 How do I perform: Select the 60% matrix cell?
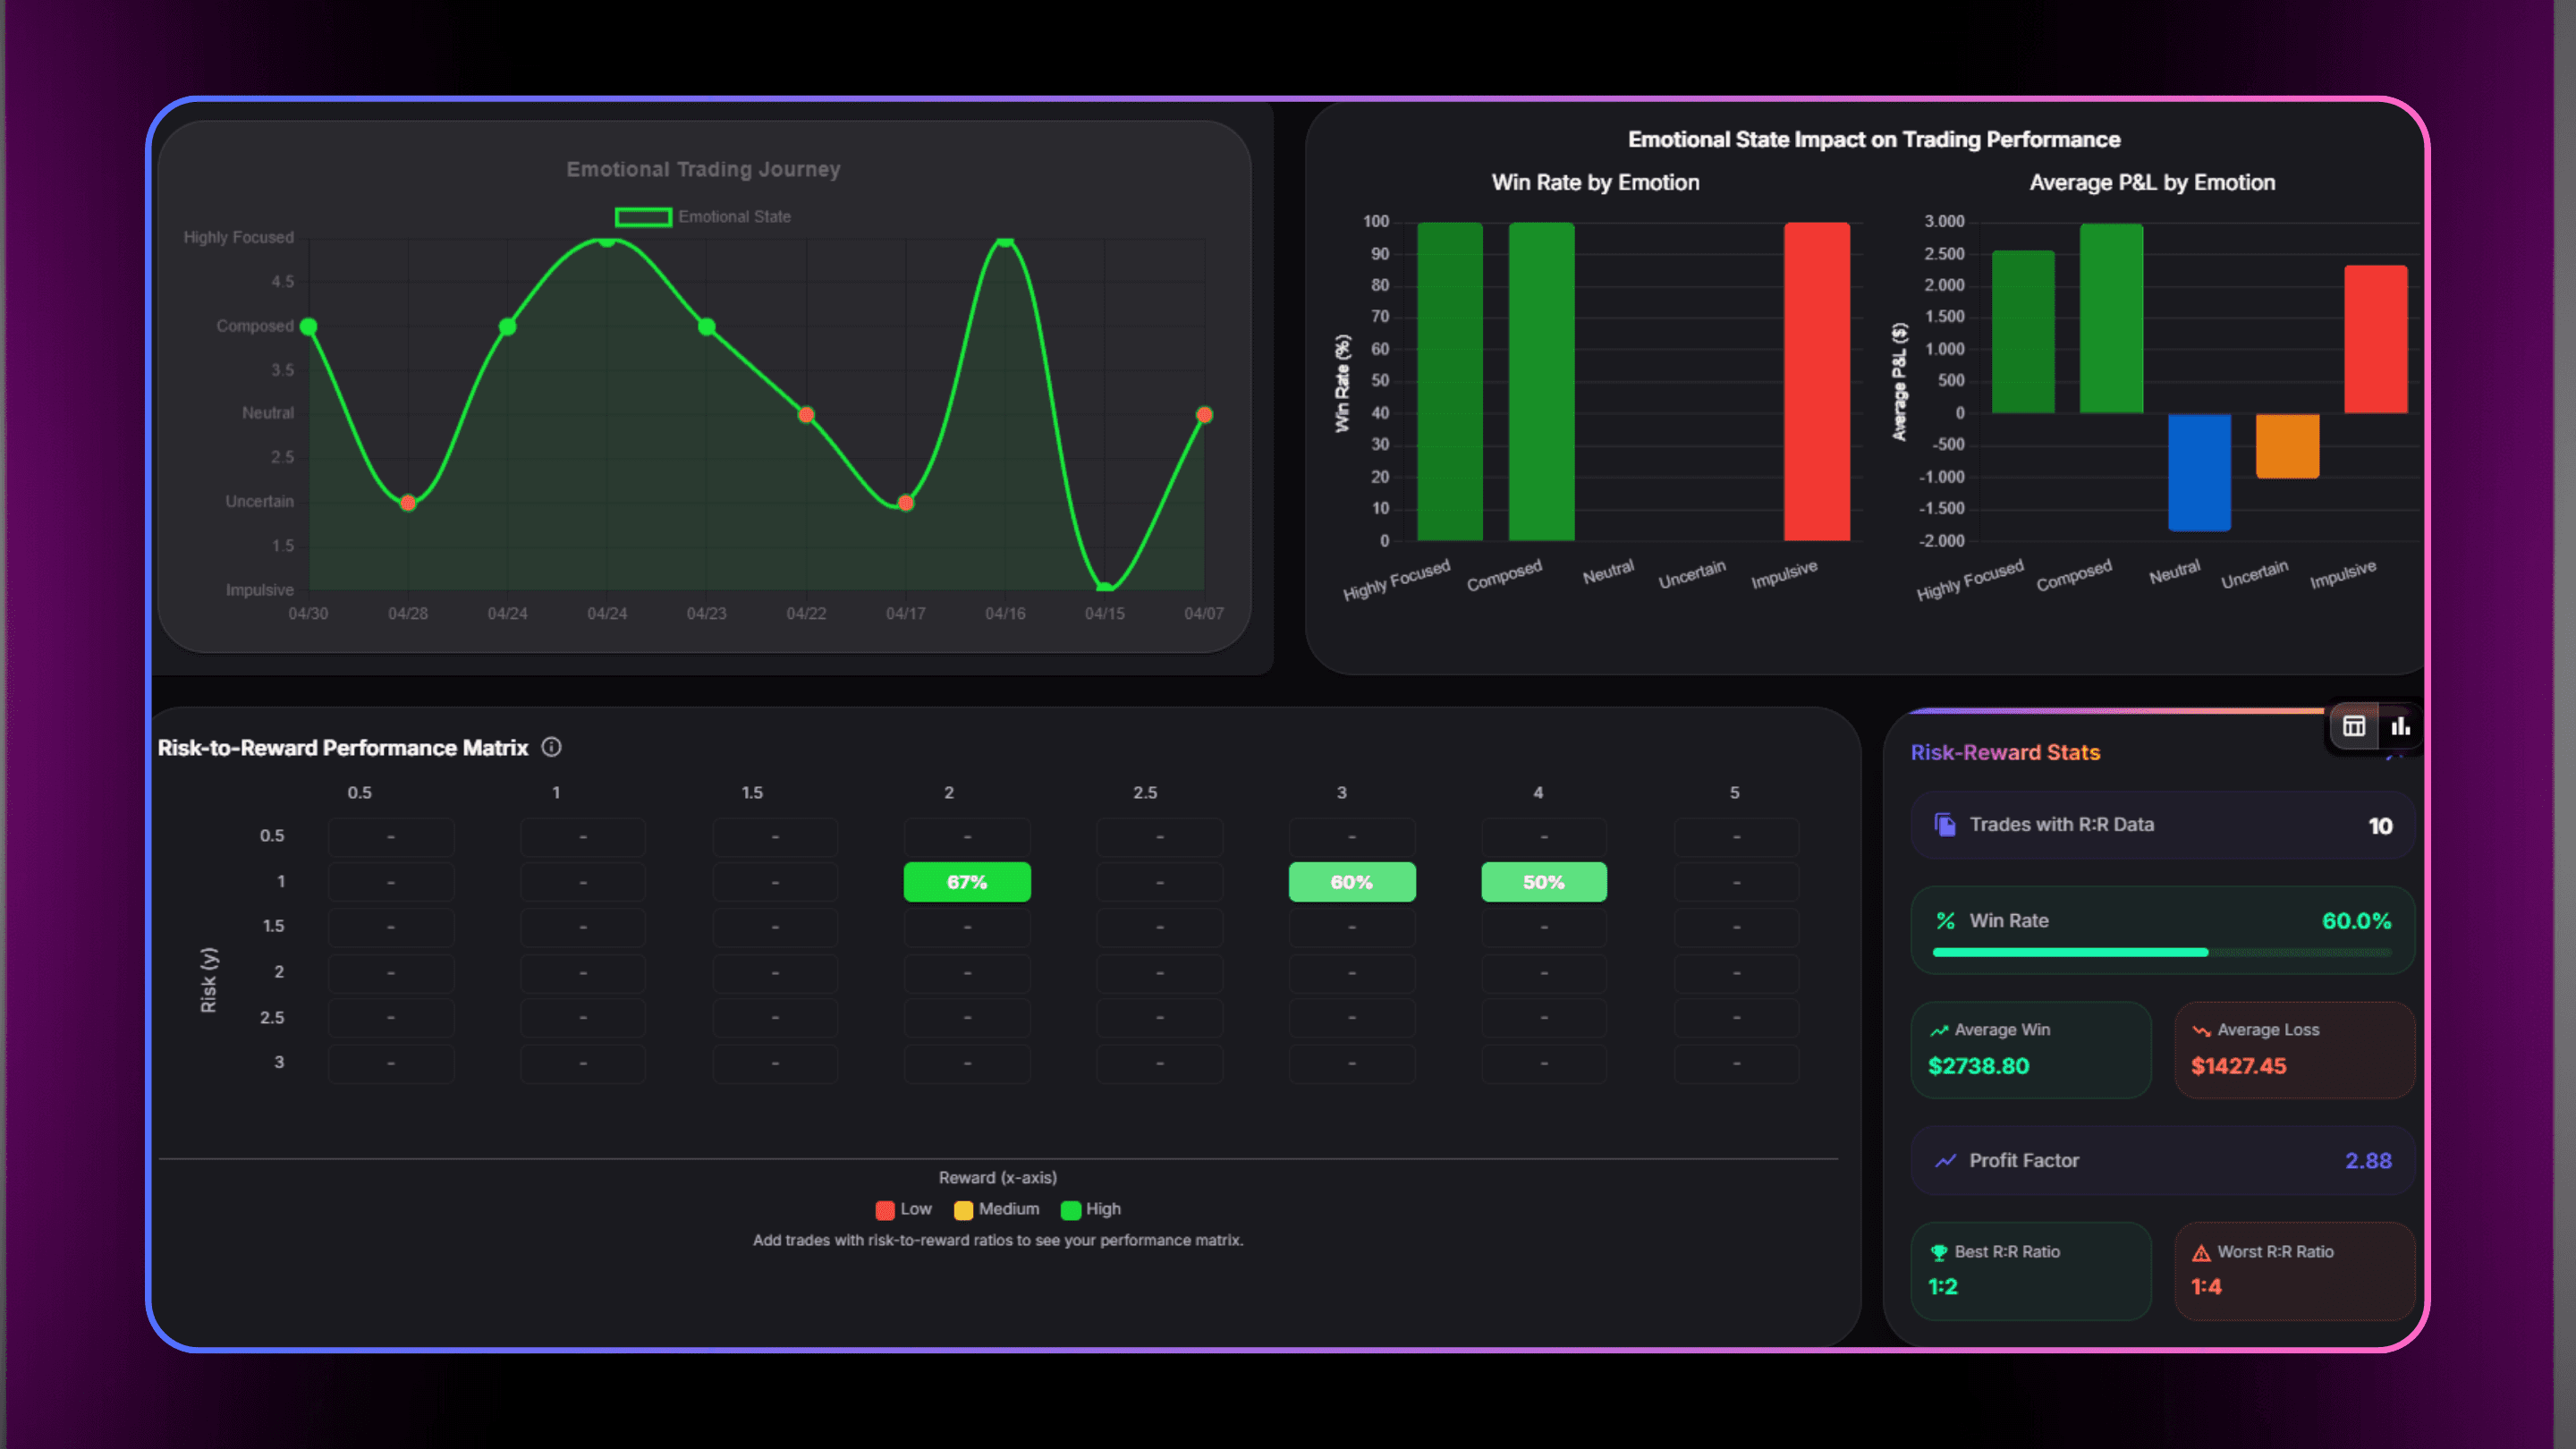click(1352, 882)
